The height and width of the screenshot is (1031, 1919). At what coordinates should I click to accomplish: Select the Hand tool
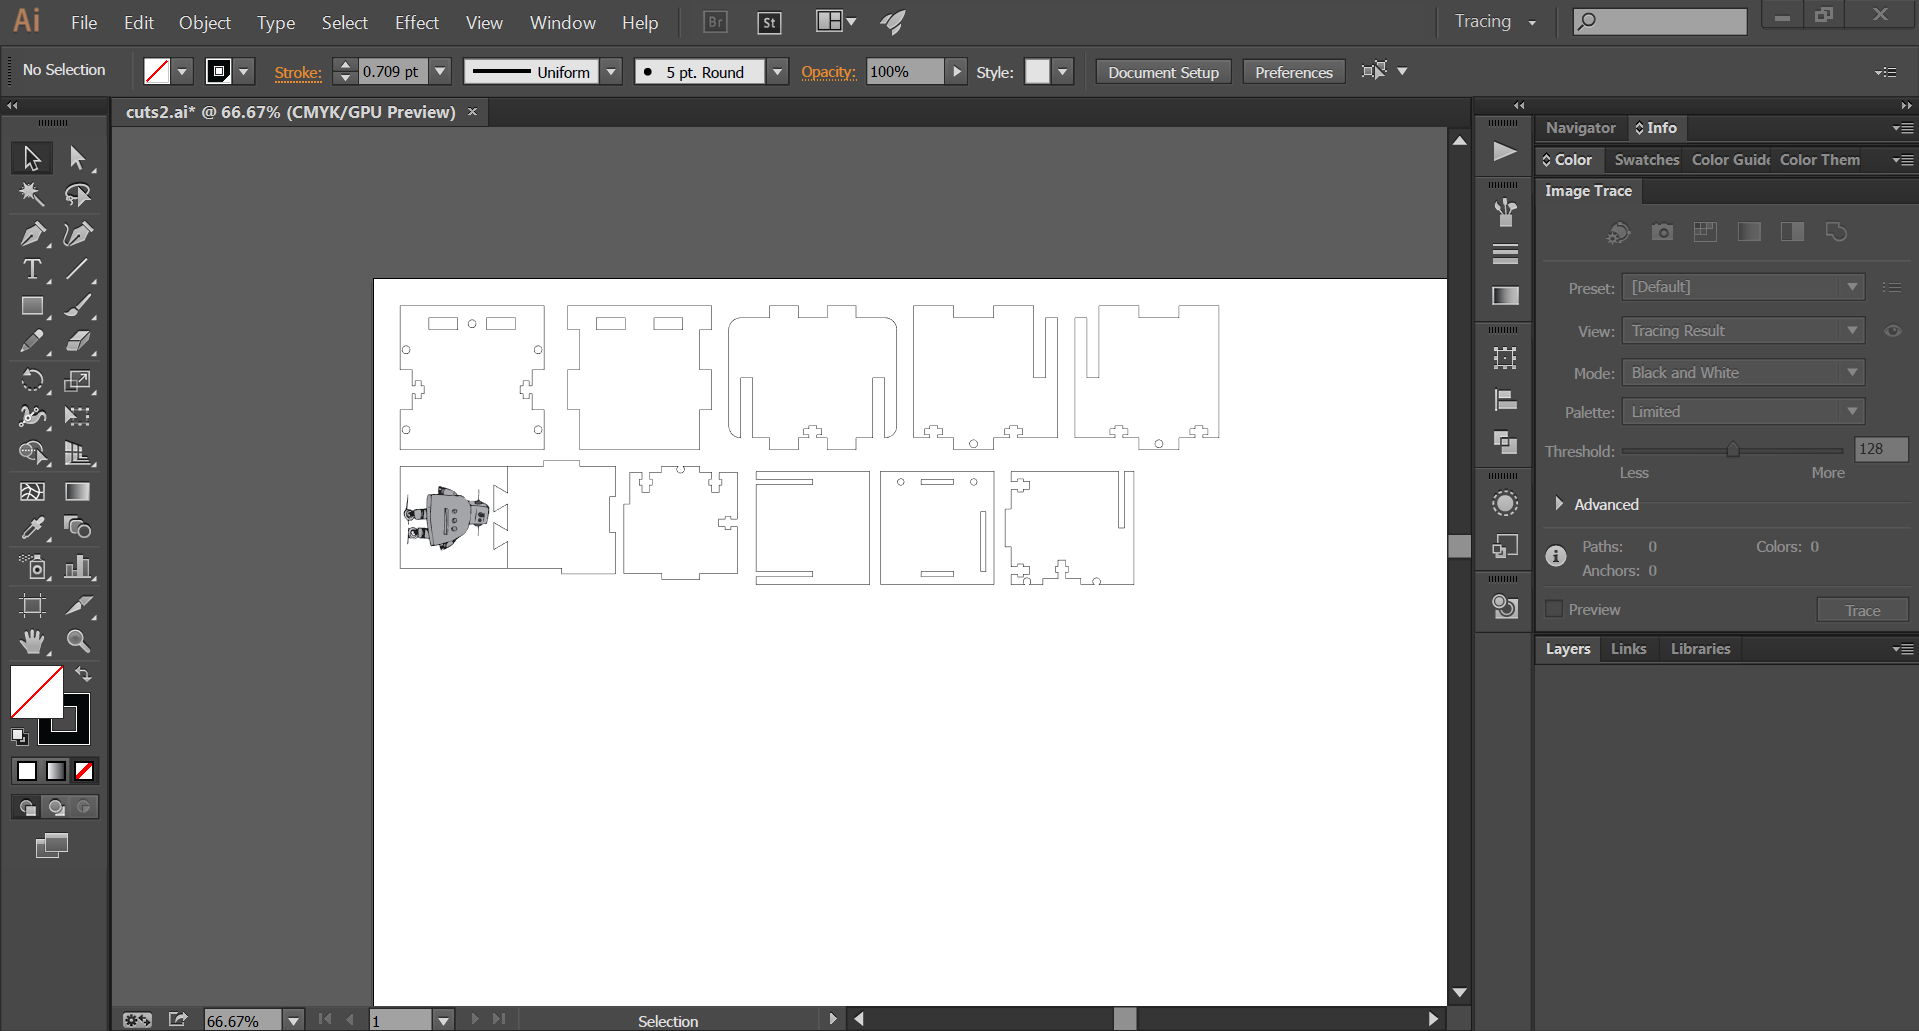[x=32, y=641]
